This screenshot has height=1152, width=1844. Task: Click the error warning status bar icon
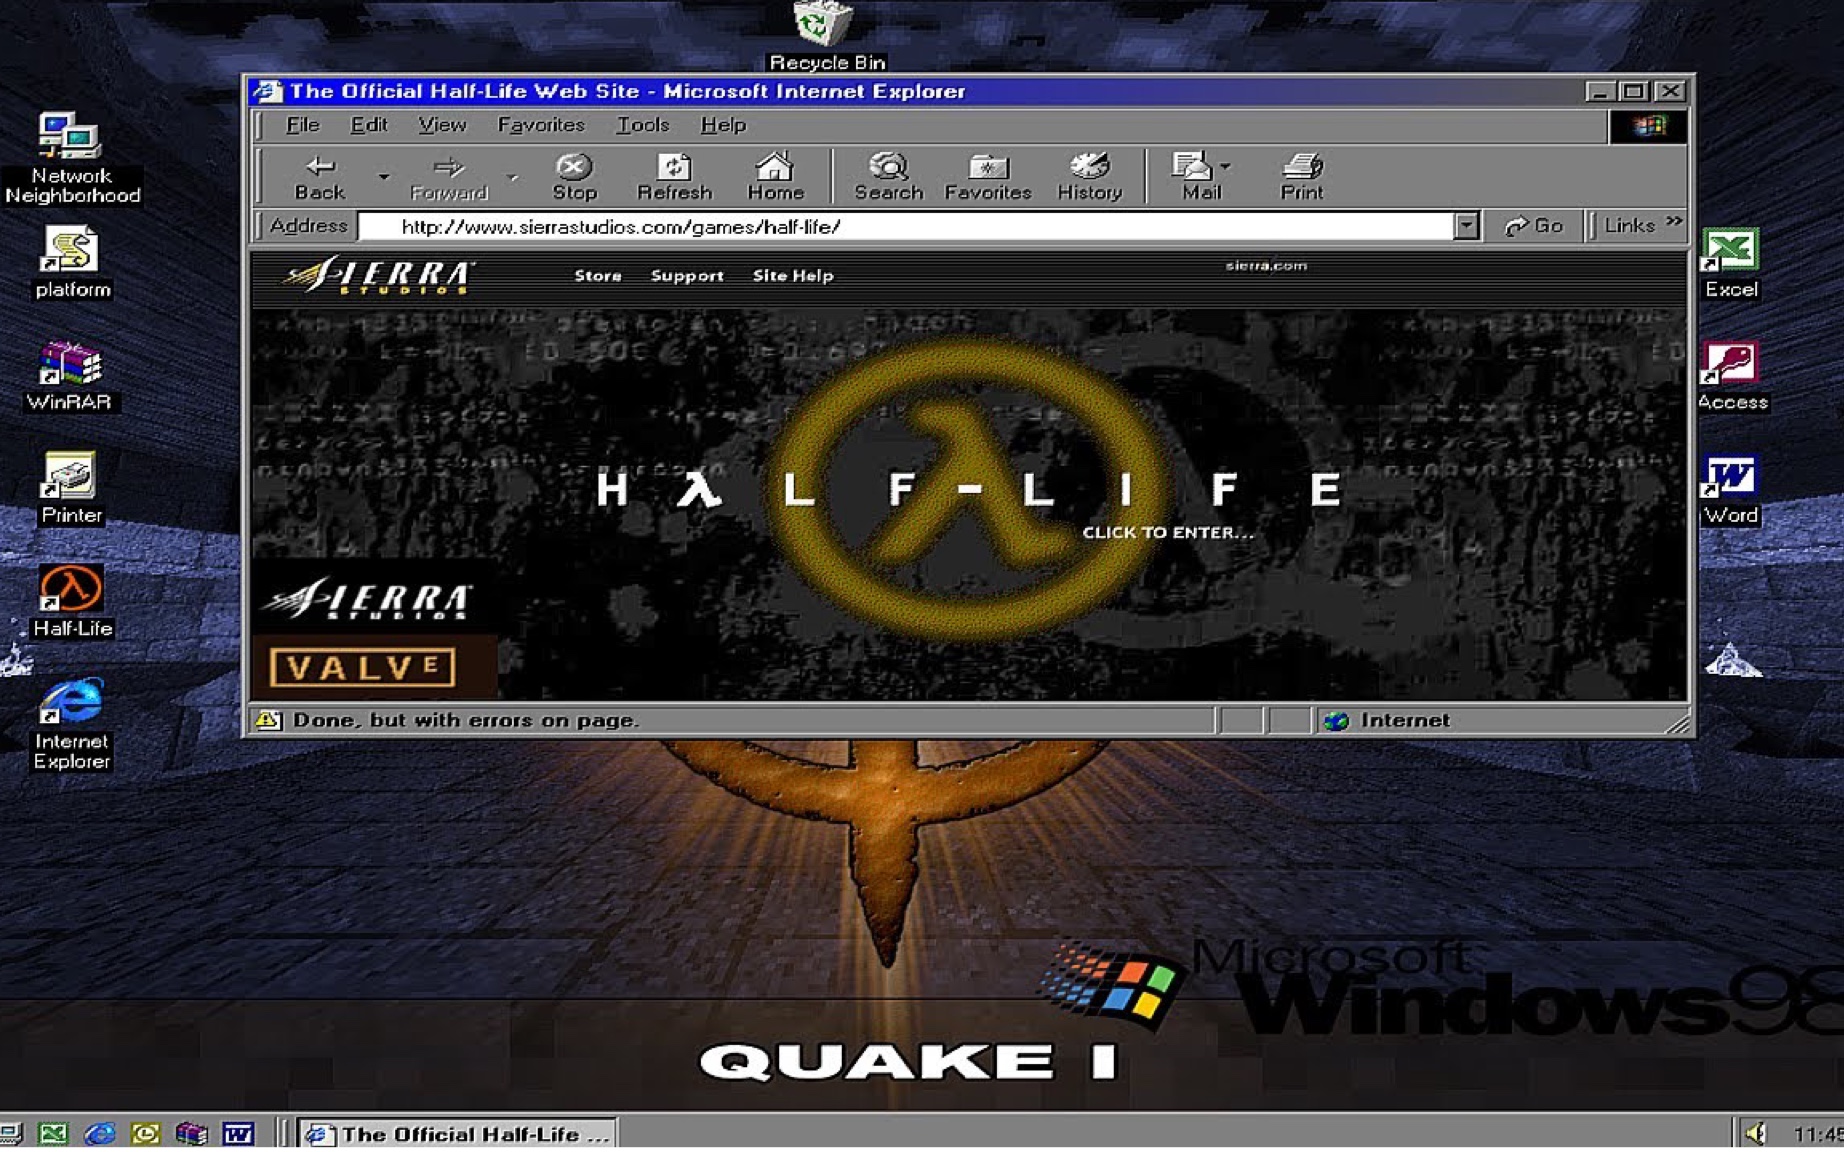(268, 720)
